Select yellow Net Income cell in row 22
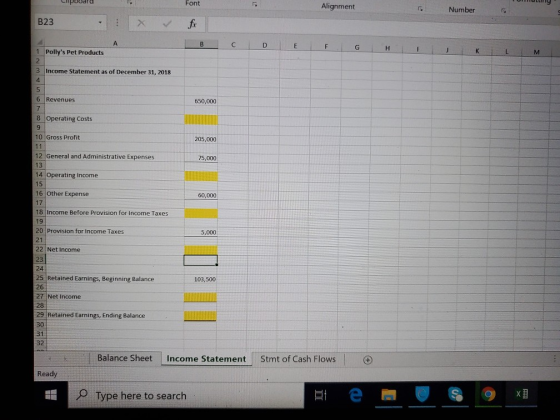The image size is (560, 420). pos(201,250)
